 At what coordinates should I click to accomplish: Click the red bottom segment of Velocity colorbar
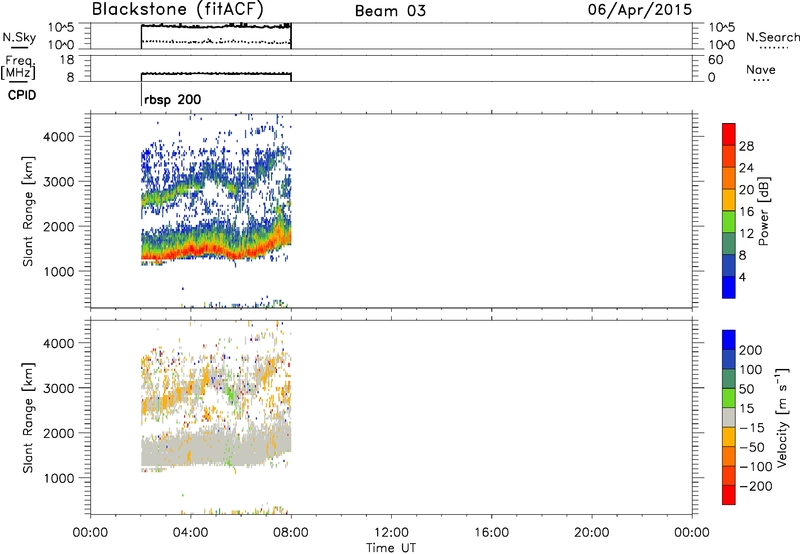[x=729, y=495]
